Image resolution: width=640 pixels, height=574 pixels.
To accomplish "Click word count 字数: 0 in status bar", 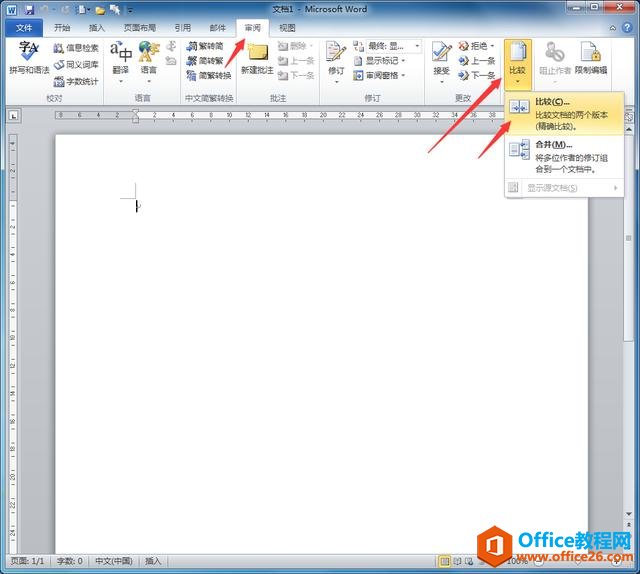I will (70, 561).
